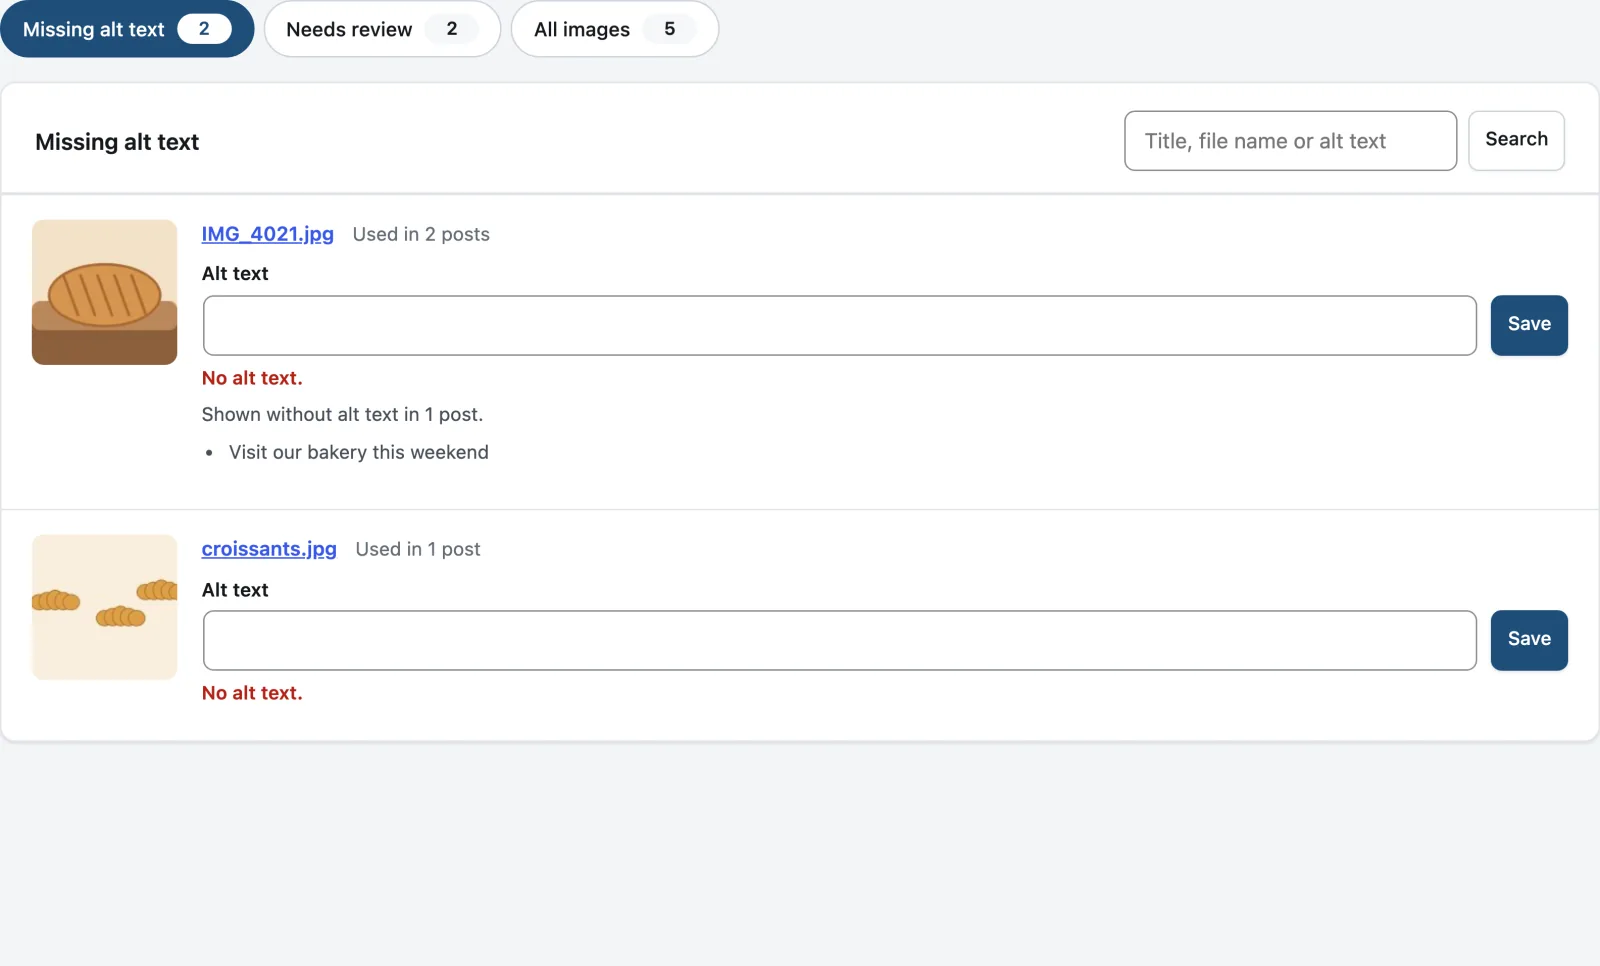Click the croissants thumbnail
The height and width of the screenshot is (966, 1600).
click(104, 607)
